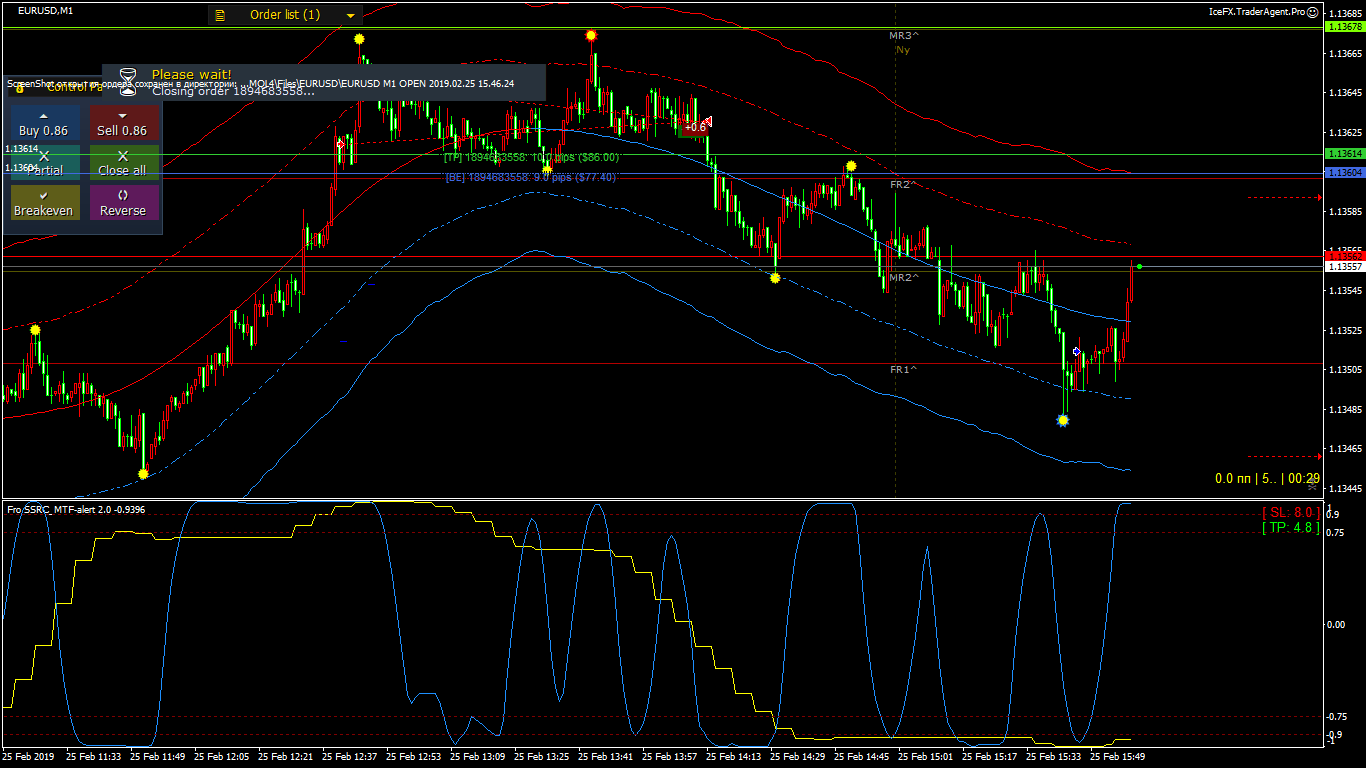Click the IceFX.TraderAgent.Pro expert label
The image size is (1366, 768).
1257,12
